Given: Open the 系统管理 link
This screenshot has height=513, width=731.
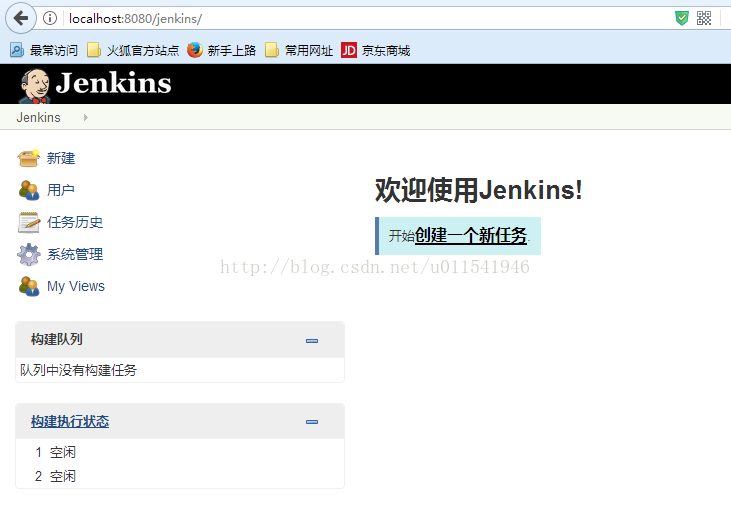Looking at the screenshot, I should click(75, 254).
